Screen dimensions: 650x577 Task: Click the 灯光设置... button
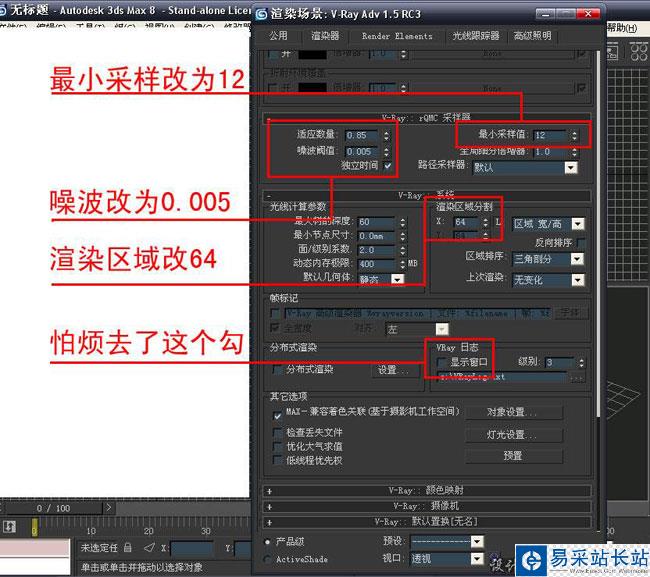[x=514, y=435]
